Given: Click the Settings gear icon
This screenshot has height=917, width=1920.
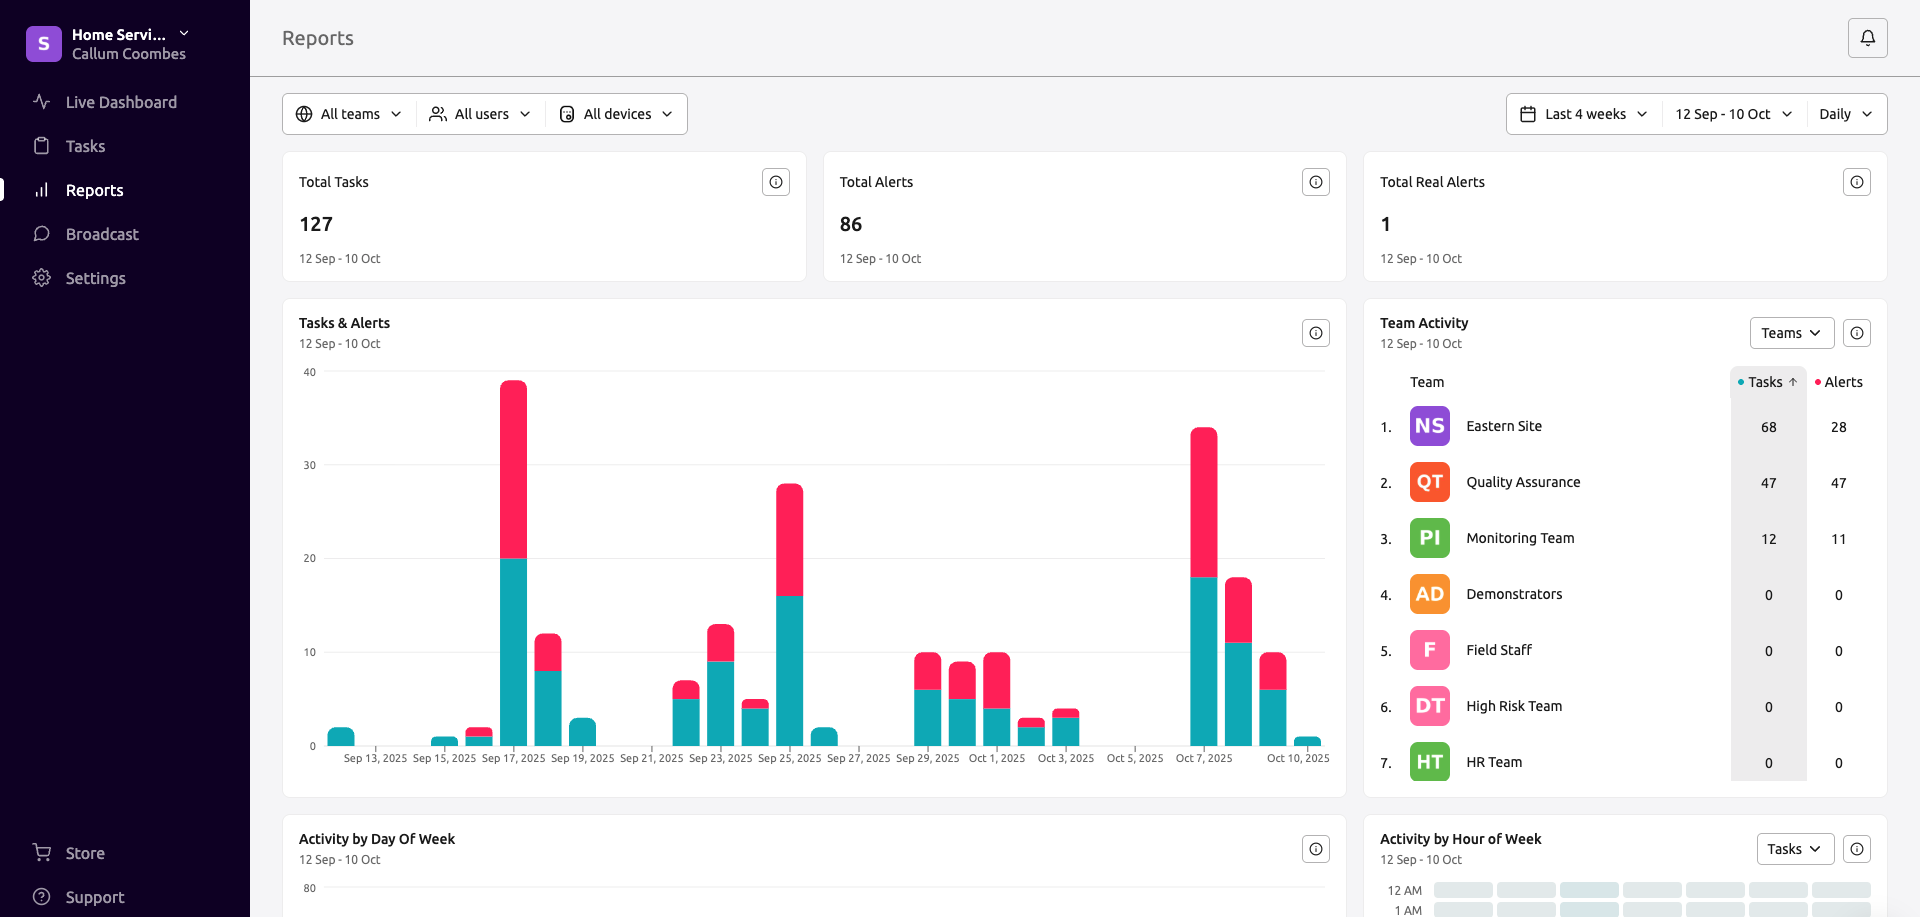Looking at the screenshot, I should point(41,278).
